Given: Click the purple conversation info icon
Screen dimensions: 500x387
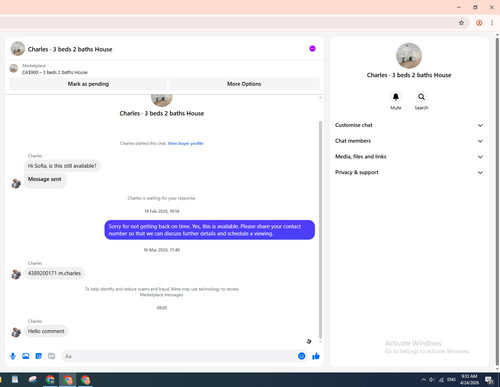Looking at the screenshot, I should (x=312, y=49).
